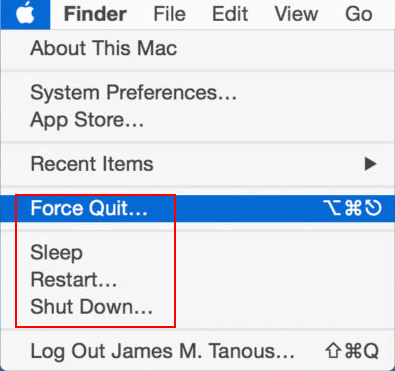Put the Mac to Sleep

click(197, 252)
